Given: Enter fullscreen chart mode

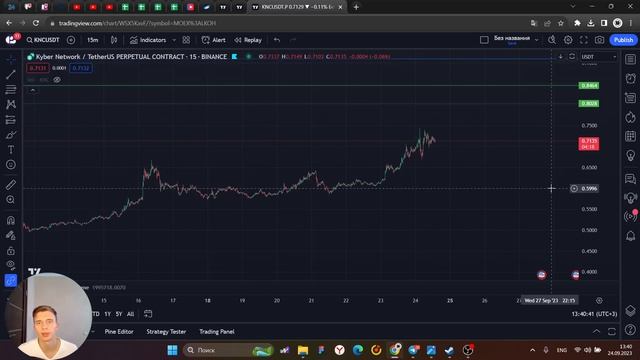Looking at the screenshot, I should [584, 40].
